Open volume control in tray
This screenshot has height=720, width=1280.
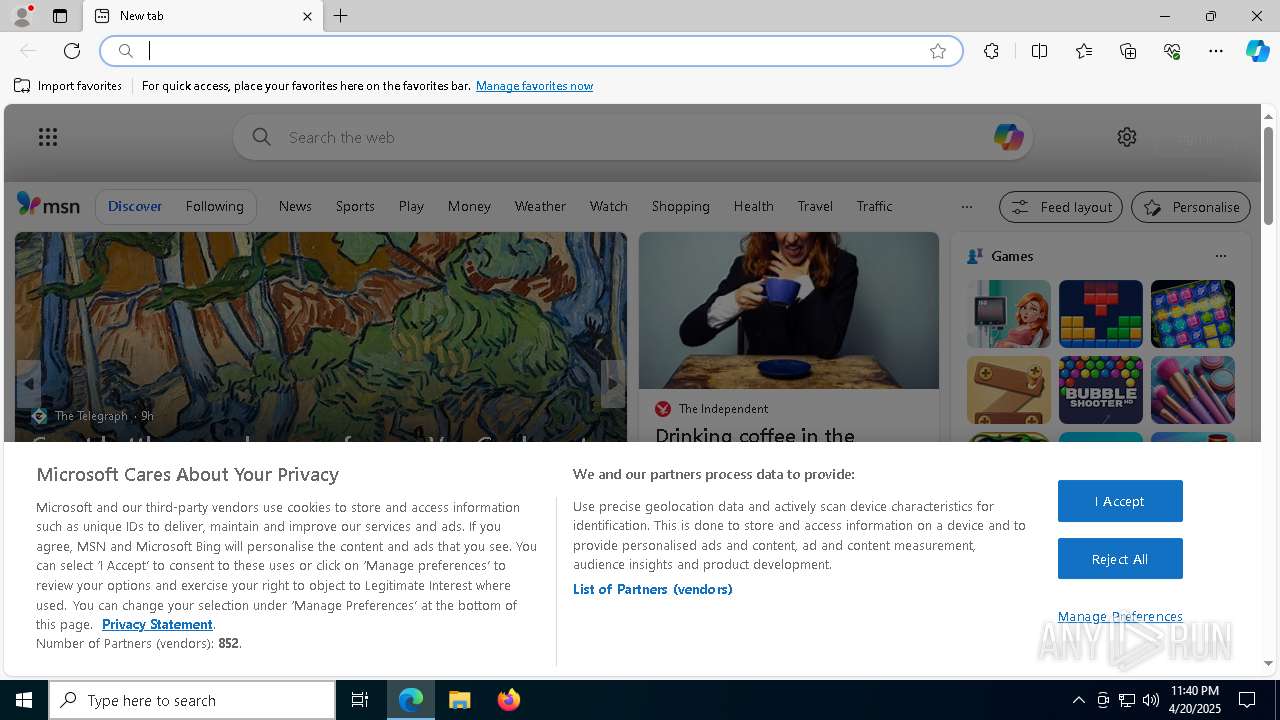click(x=1151, y=700)
